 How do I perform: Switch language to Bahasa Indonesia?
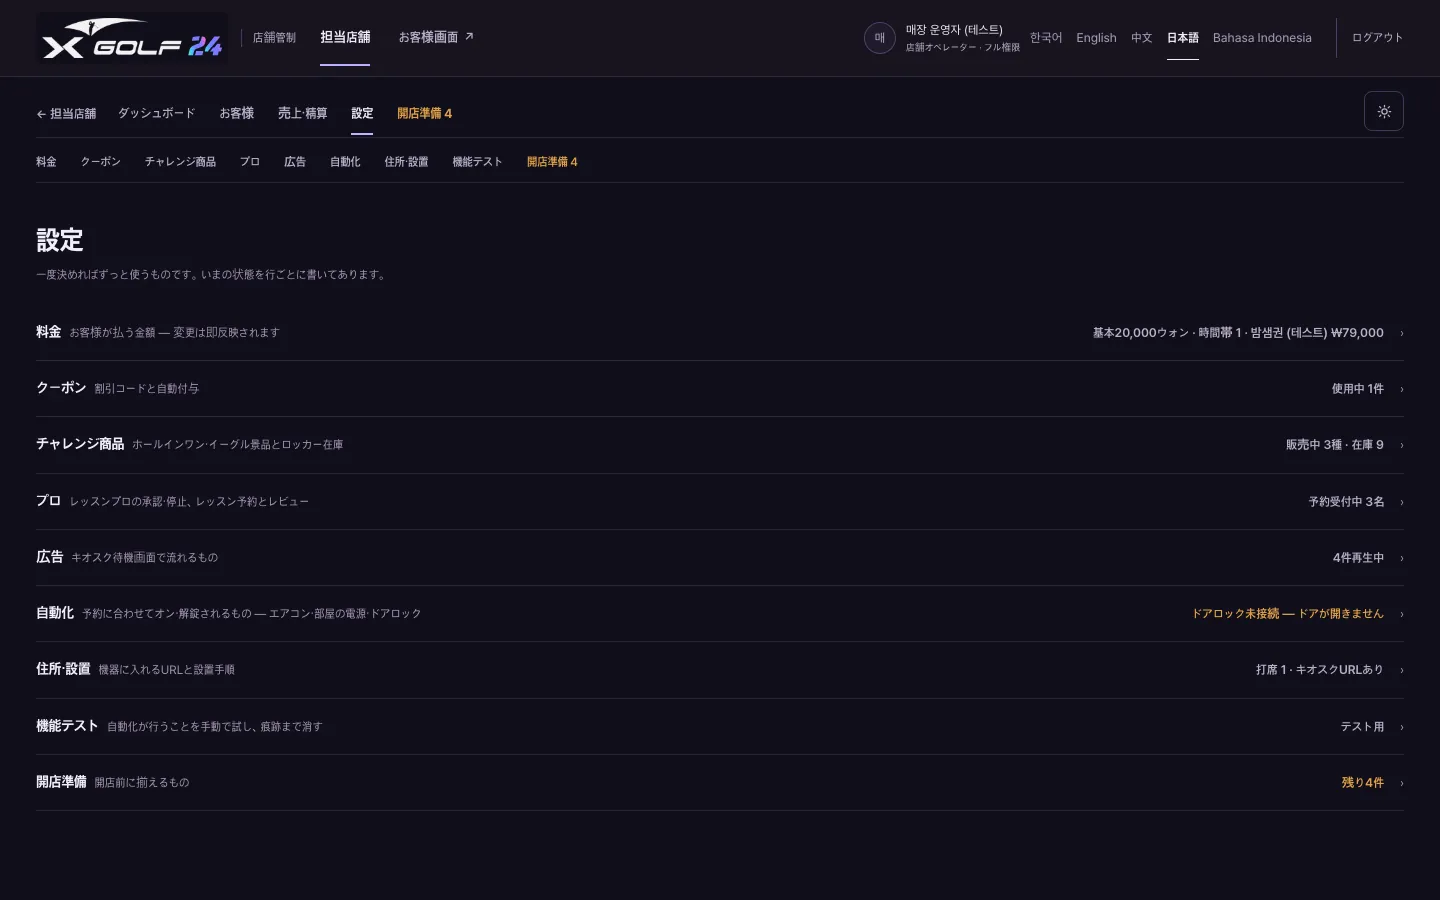(1262, 38)
